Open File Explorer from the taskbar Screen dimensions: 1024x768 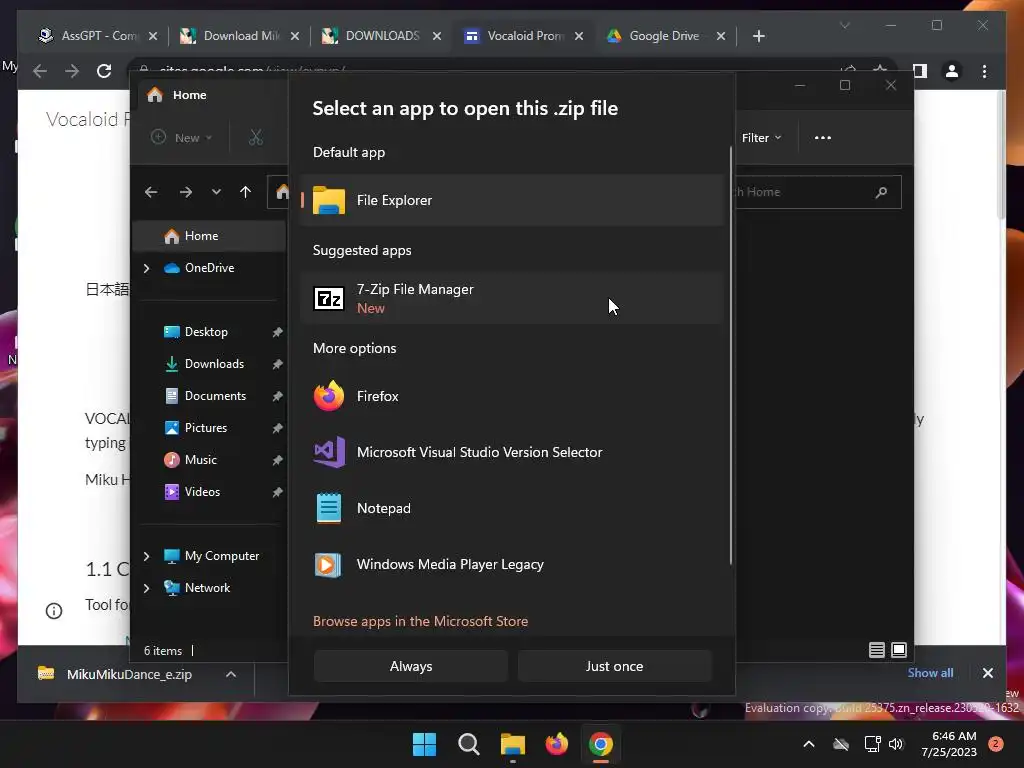(x=513, y=744)
